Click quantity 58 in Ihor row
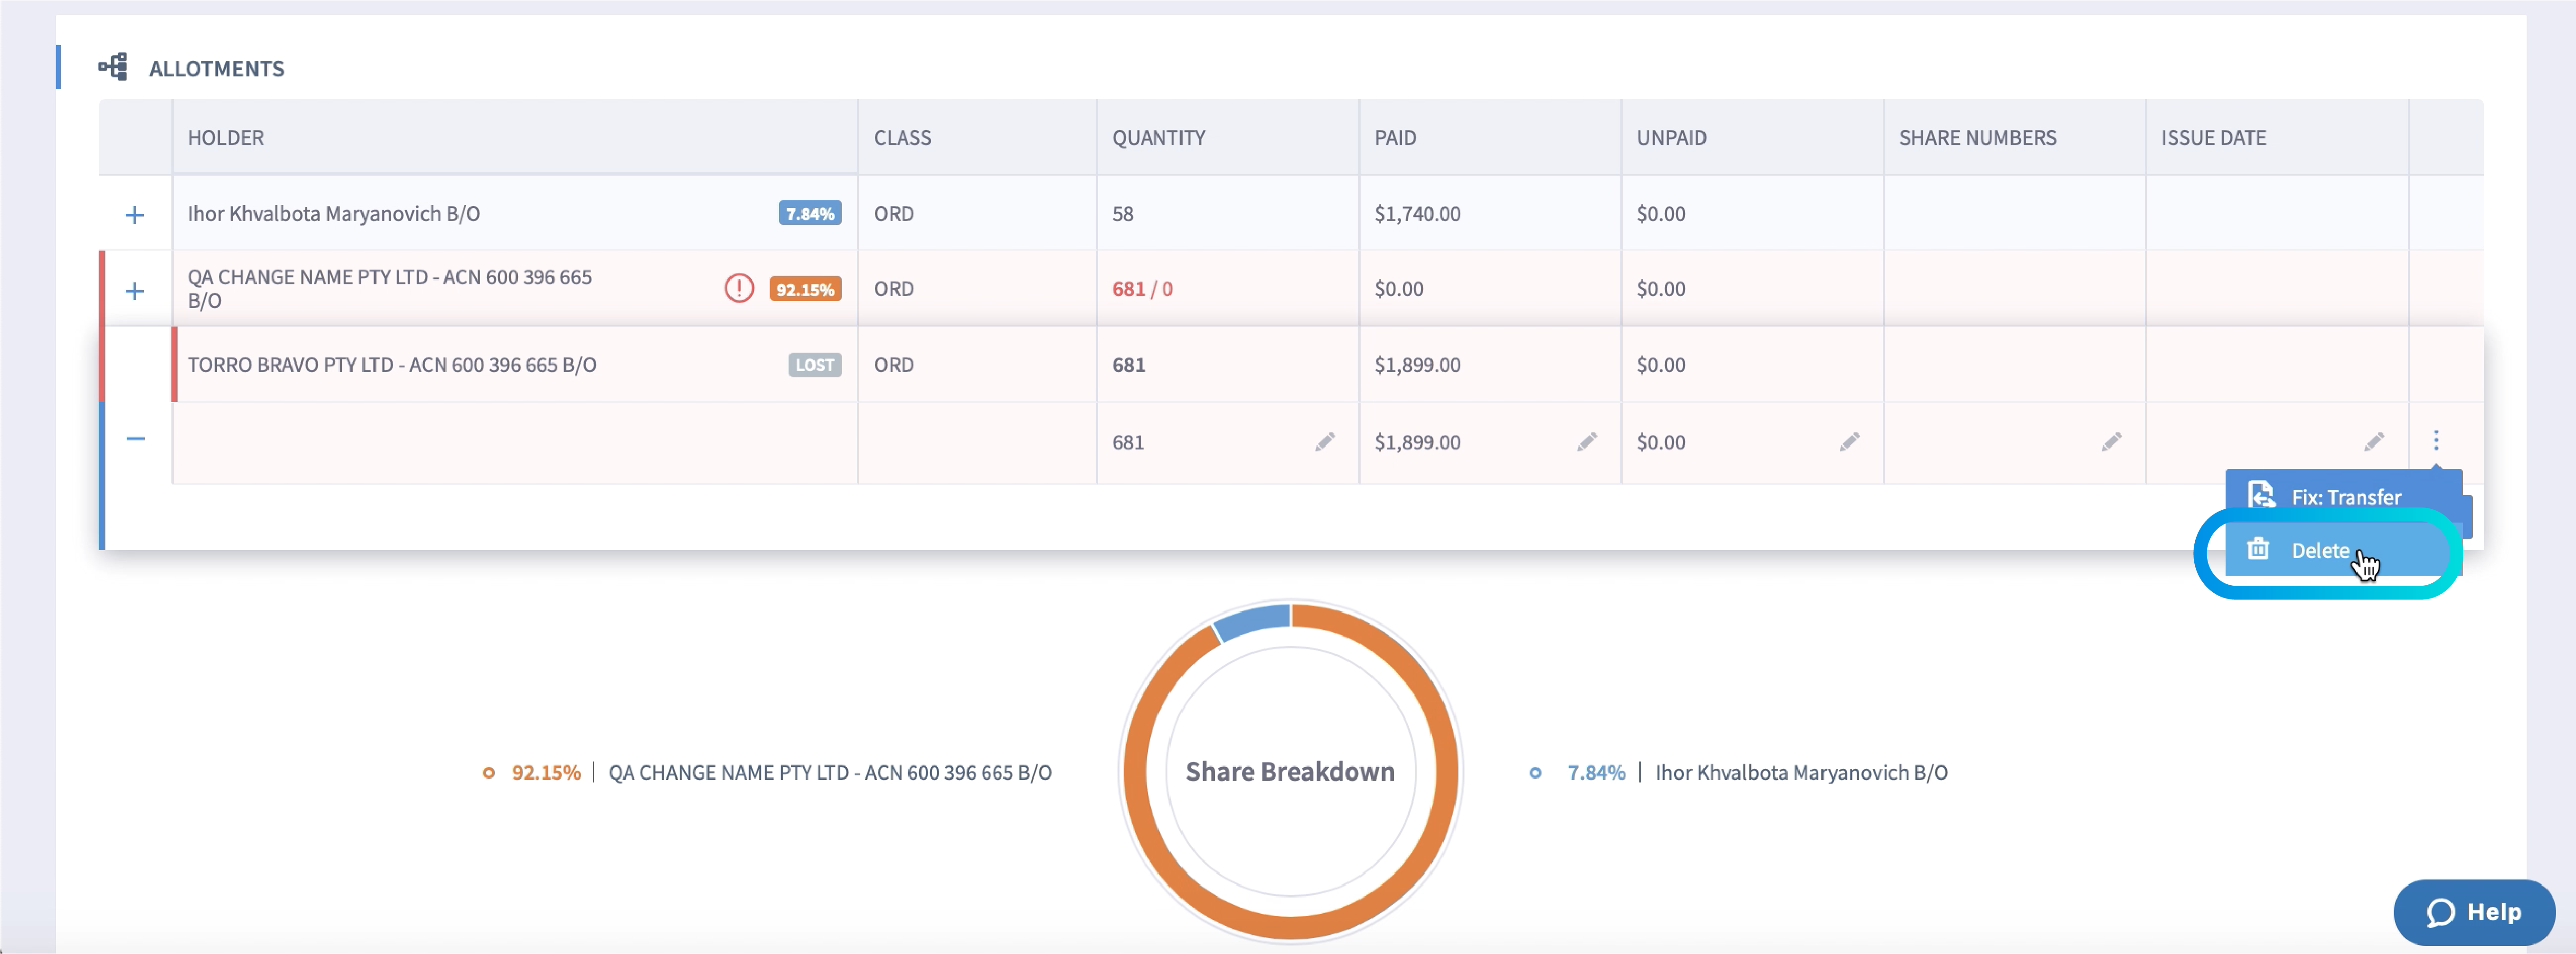The height and width of the screenshot is (954, 2576). tap(1122, 213)
